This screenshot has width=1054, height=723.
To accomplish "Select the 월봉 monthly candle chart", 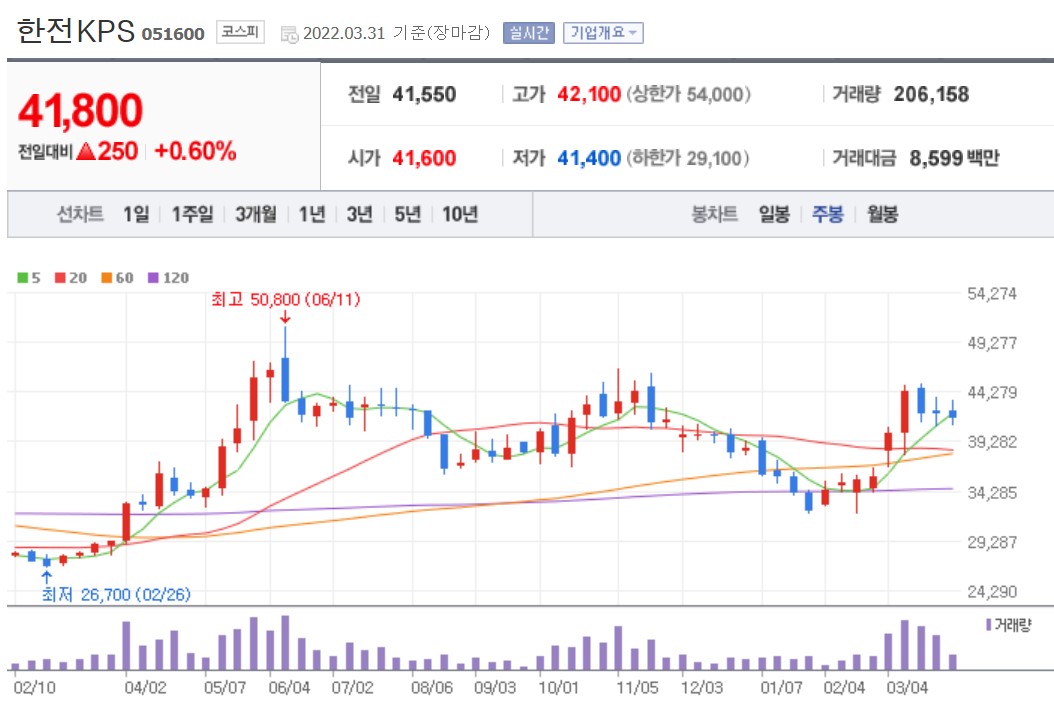I will click(882, 214).
